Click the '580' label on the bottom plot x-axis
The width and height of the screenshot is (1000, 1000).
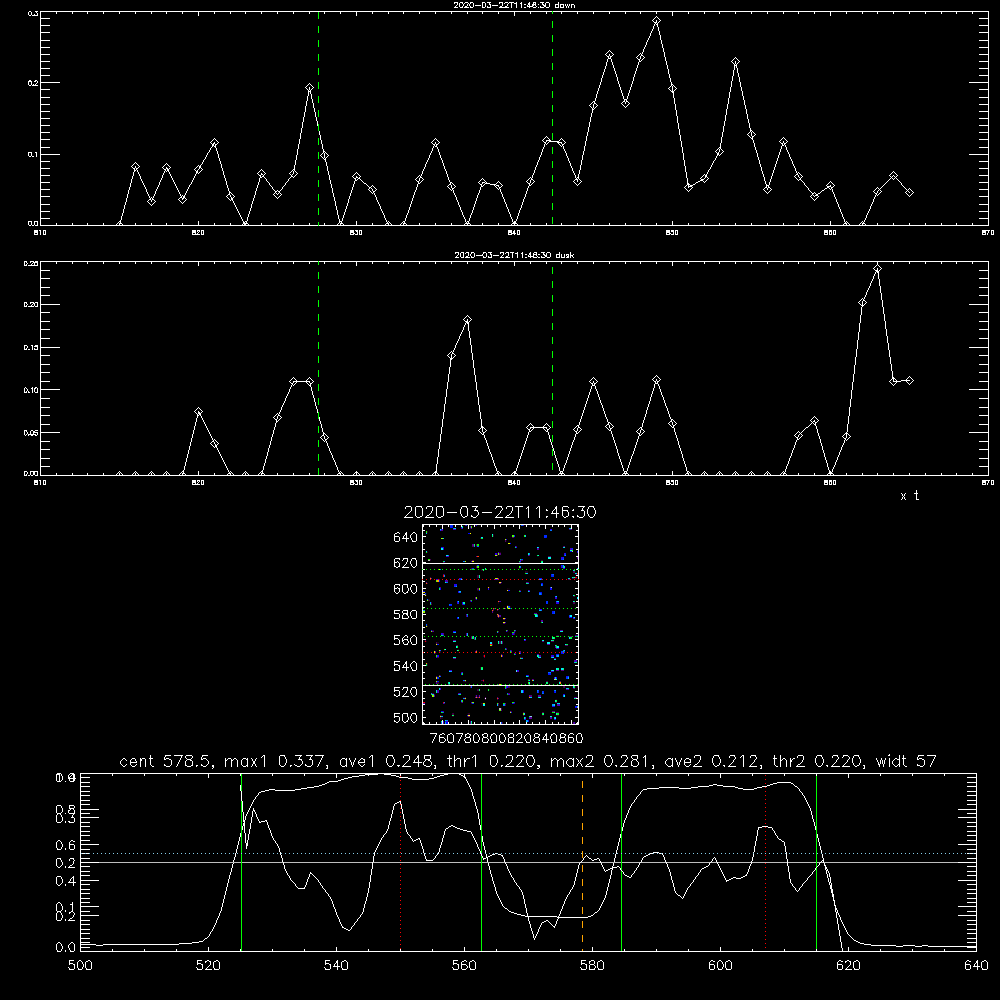point(592,966)
